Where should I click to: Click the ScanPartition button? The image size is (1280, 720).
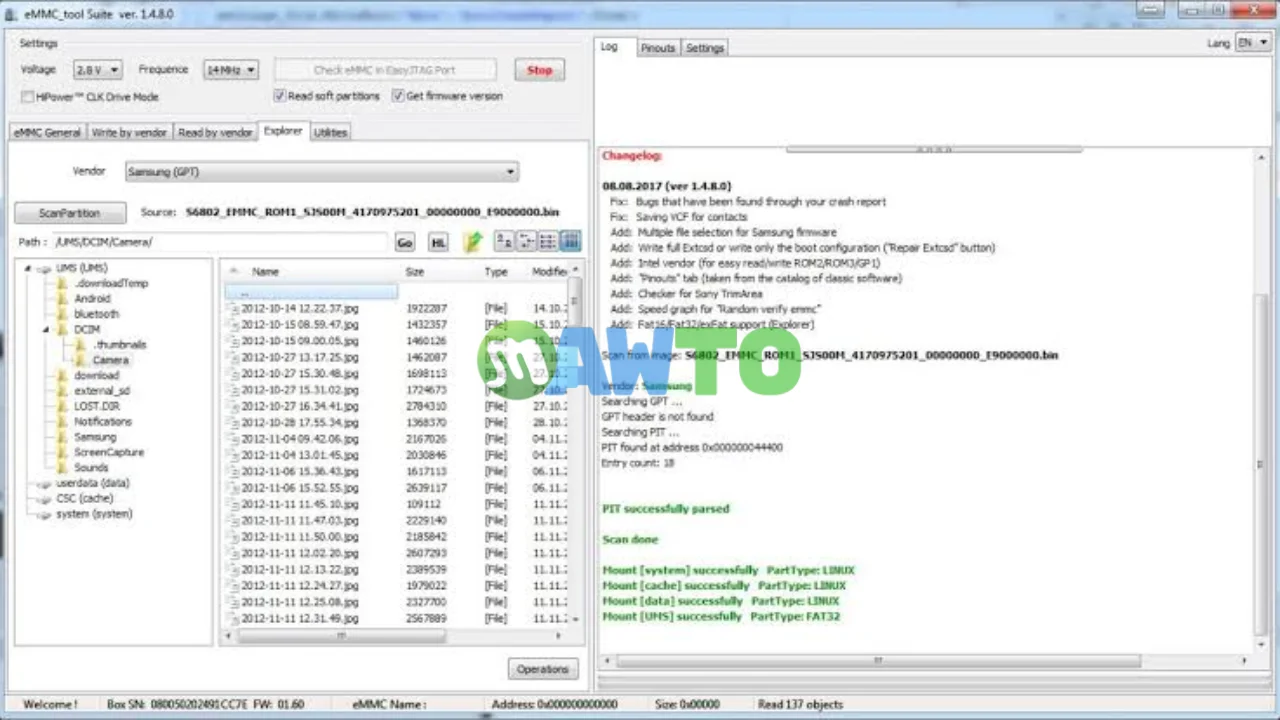pyautogui.click(x=70, y=213)
